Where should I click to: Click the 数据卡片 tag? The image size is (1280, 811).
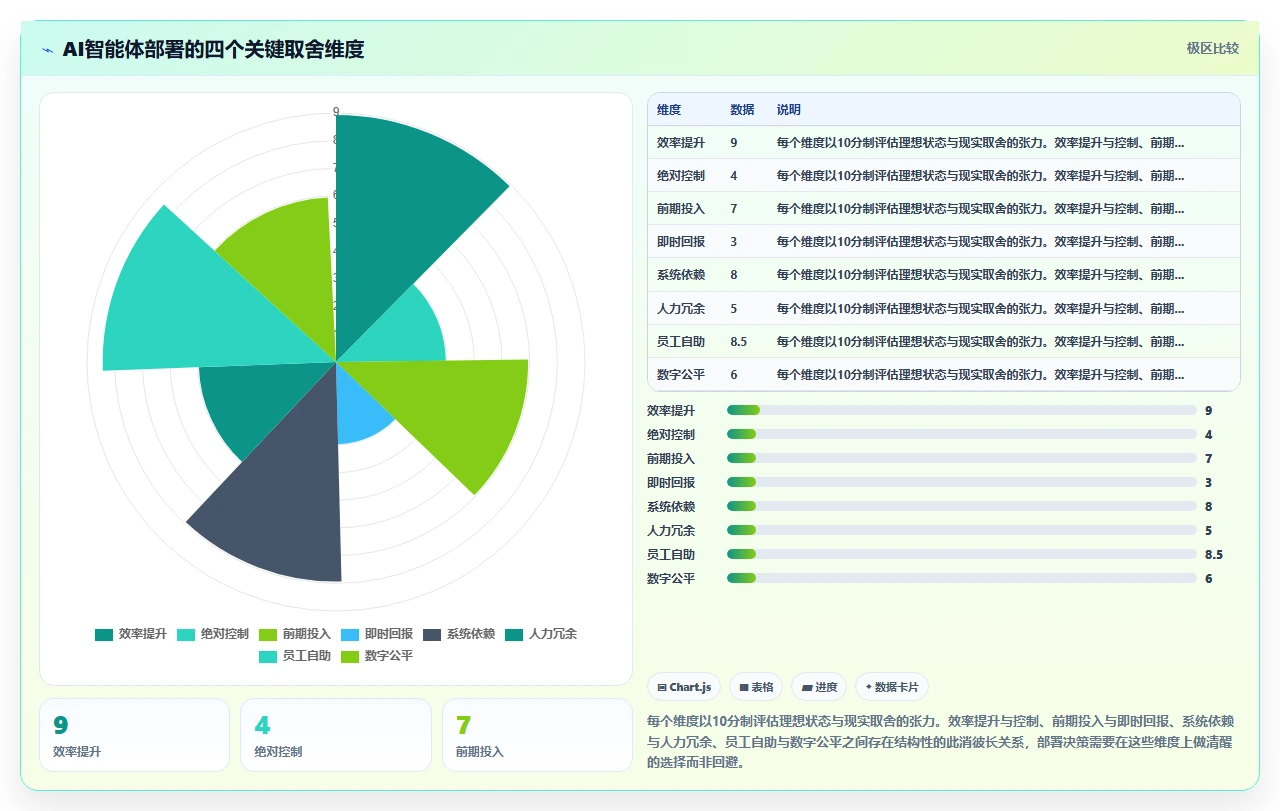892,687
